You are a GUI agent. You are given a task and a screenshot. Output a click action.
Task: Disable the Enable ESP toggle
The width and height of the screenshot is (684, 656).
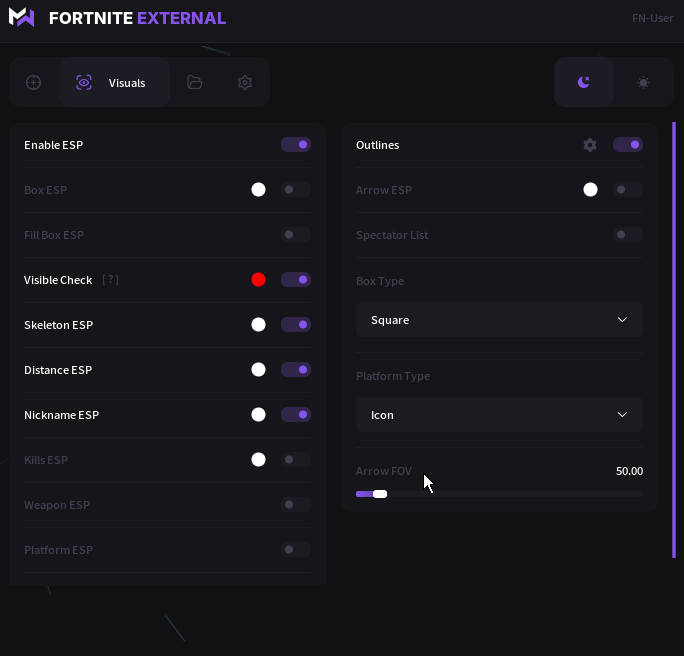296,145
